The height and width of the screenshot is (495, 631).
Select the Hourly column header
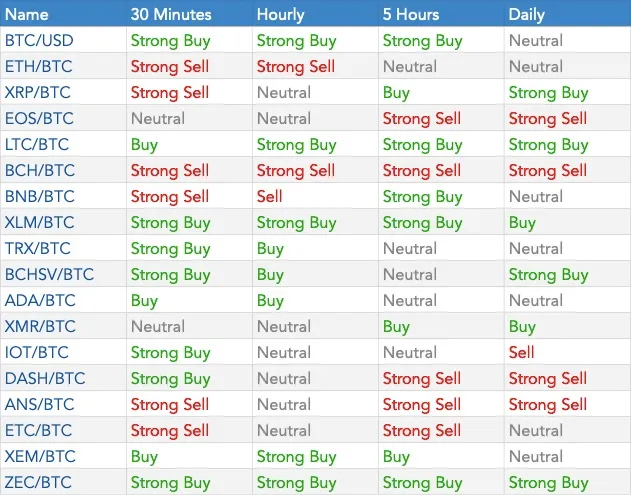point(280,14)
